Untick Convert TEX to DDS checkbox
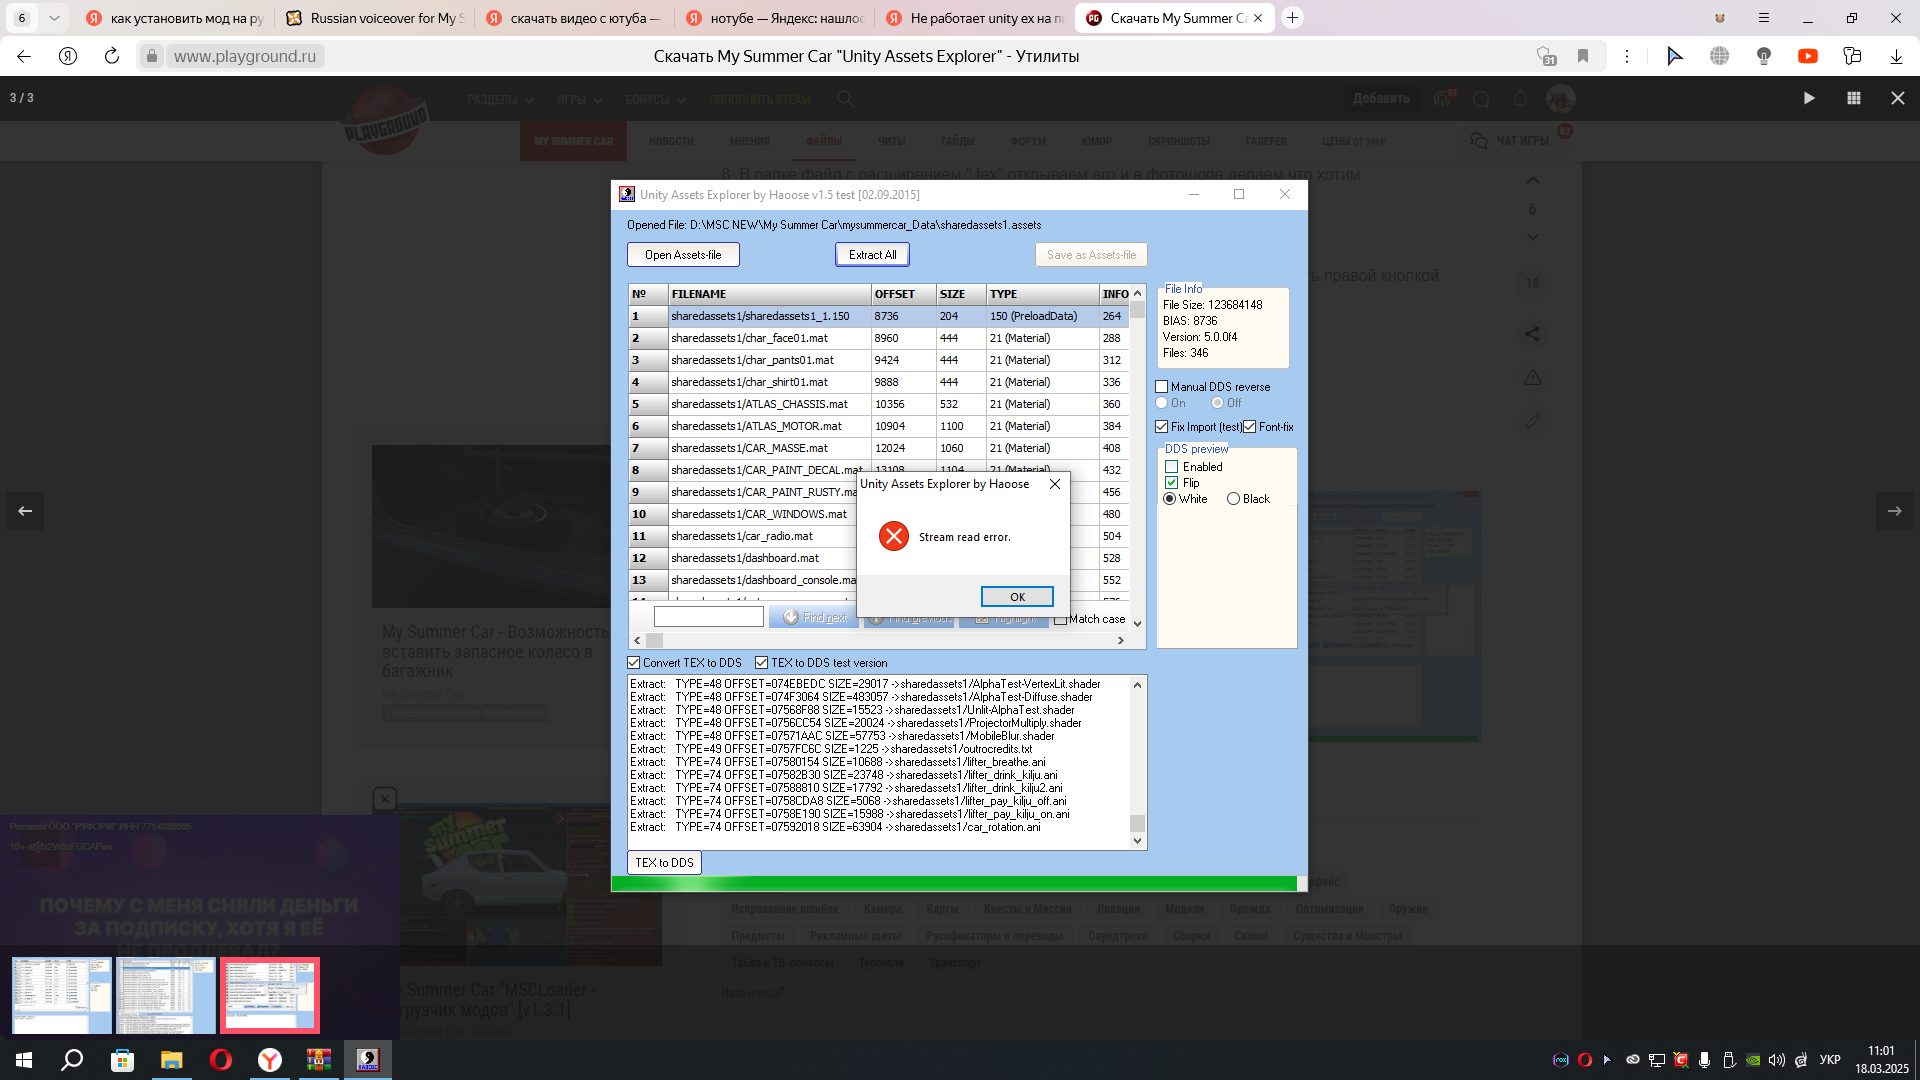This screenshot has height=1080, width=1920. click(x=634, y=663)
